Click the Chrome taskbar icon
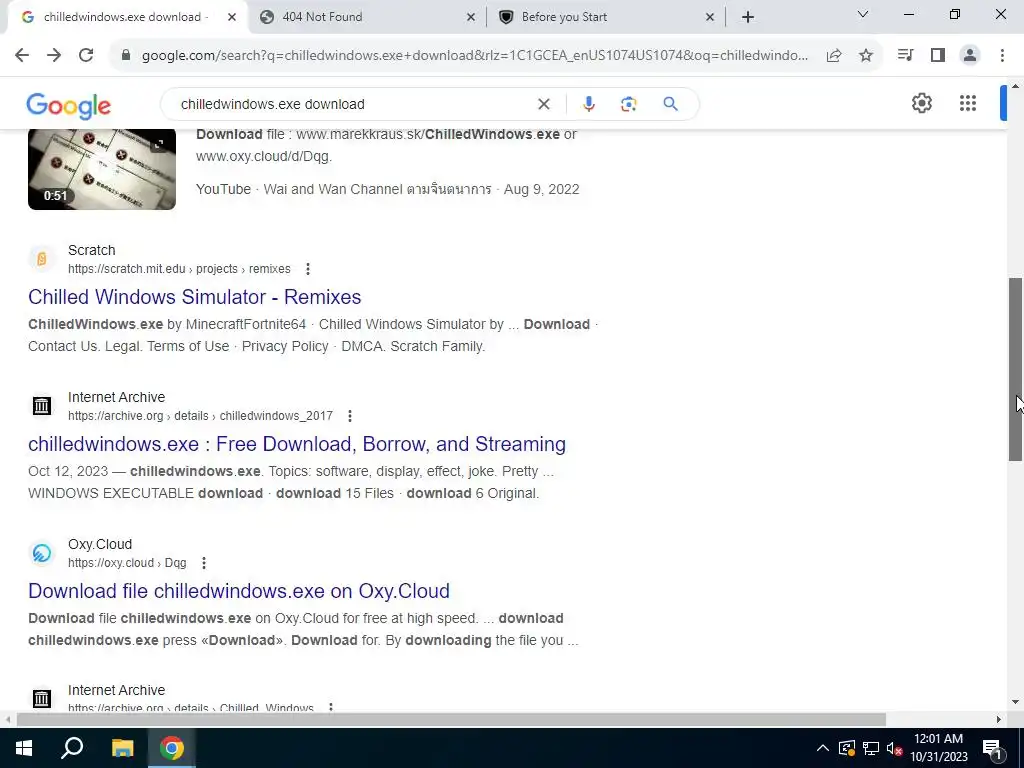The image size is (1024, 768). pos(172,748)
